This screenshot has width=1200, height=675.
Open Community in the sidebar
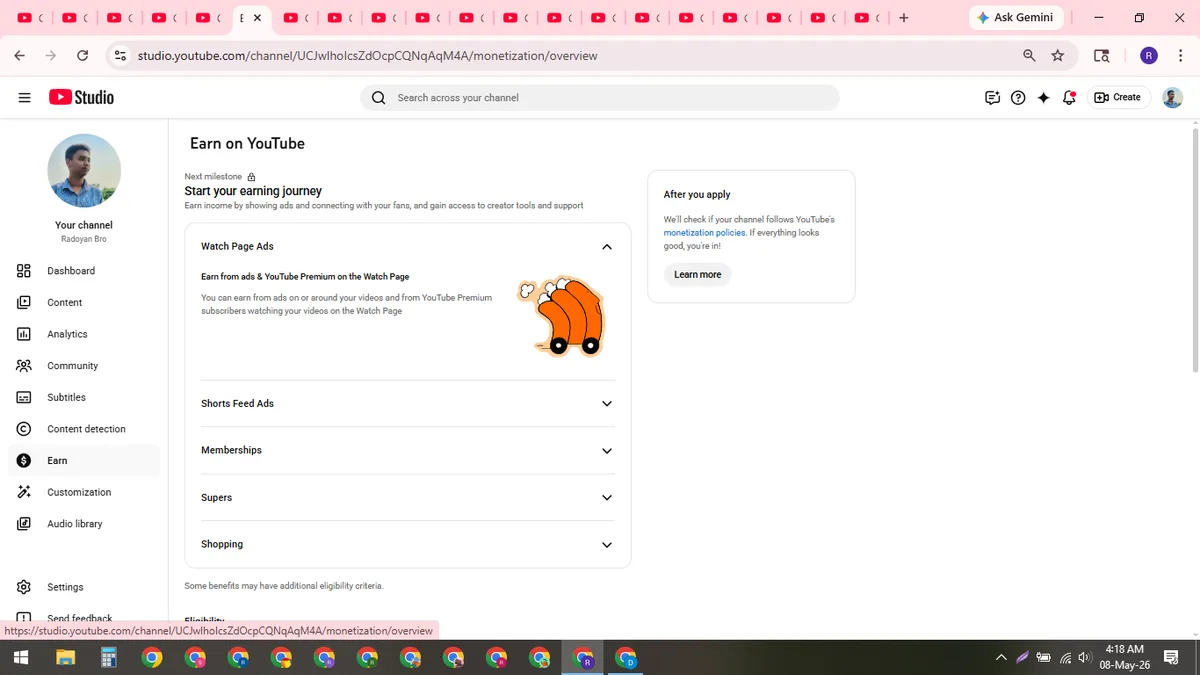coord(84,366)
